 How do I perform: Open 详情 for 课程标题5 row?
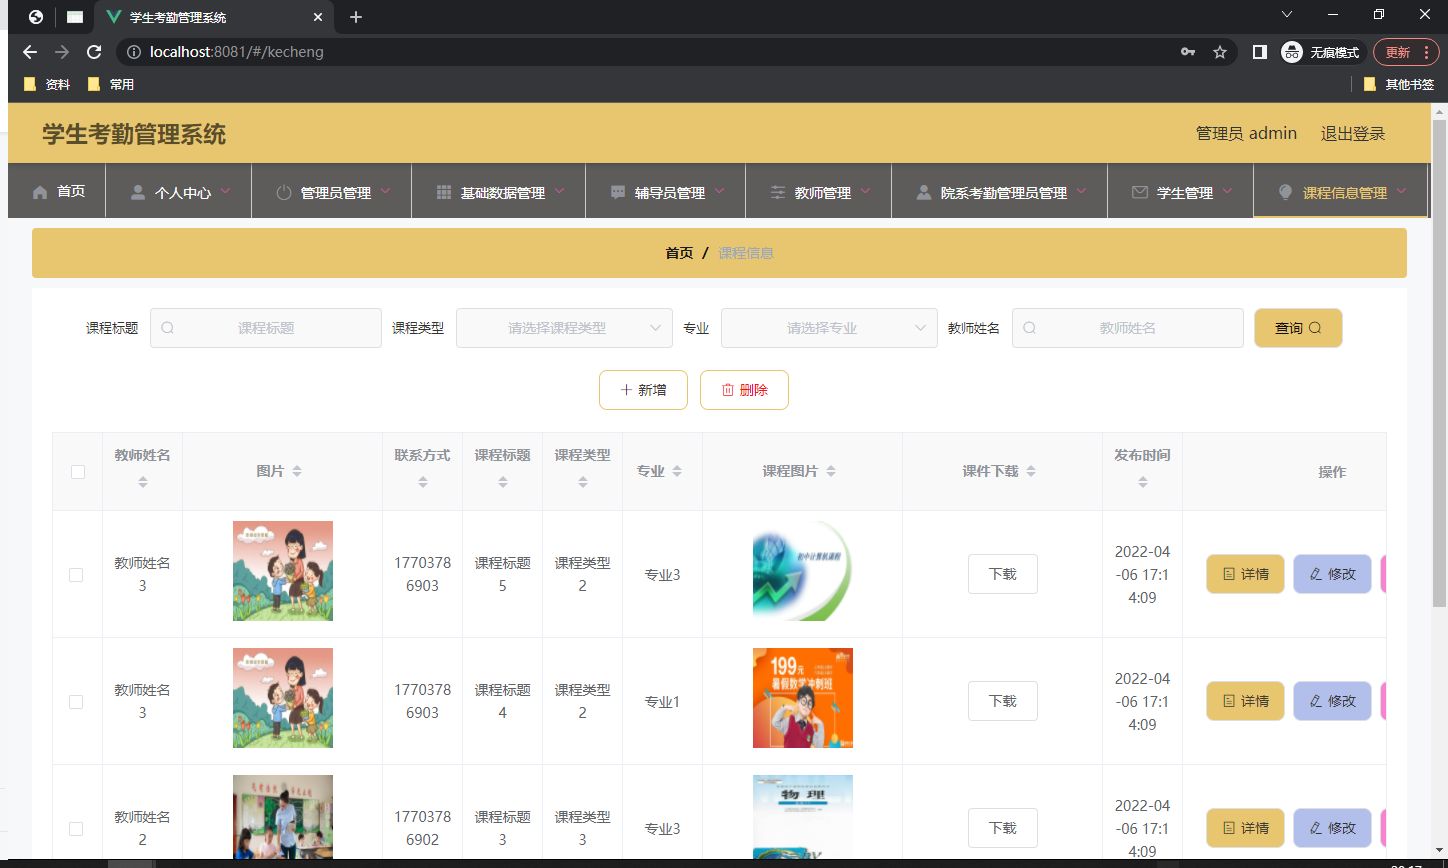pos(1245,574)
